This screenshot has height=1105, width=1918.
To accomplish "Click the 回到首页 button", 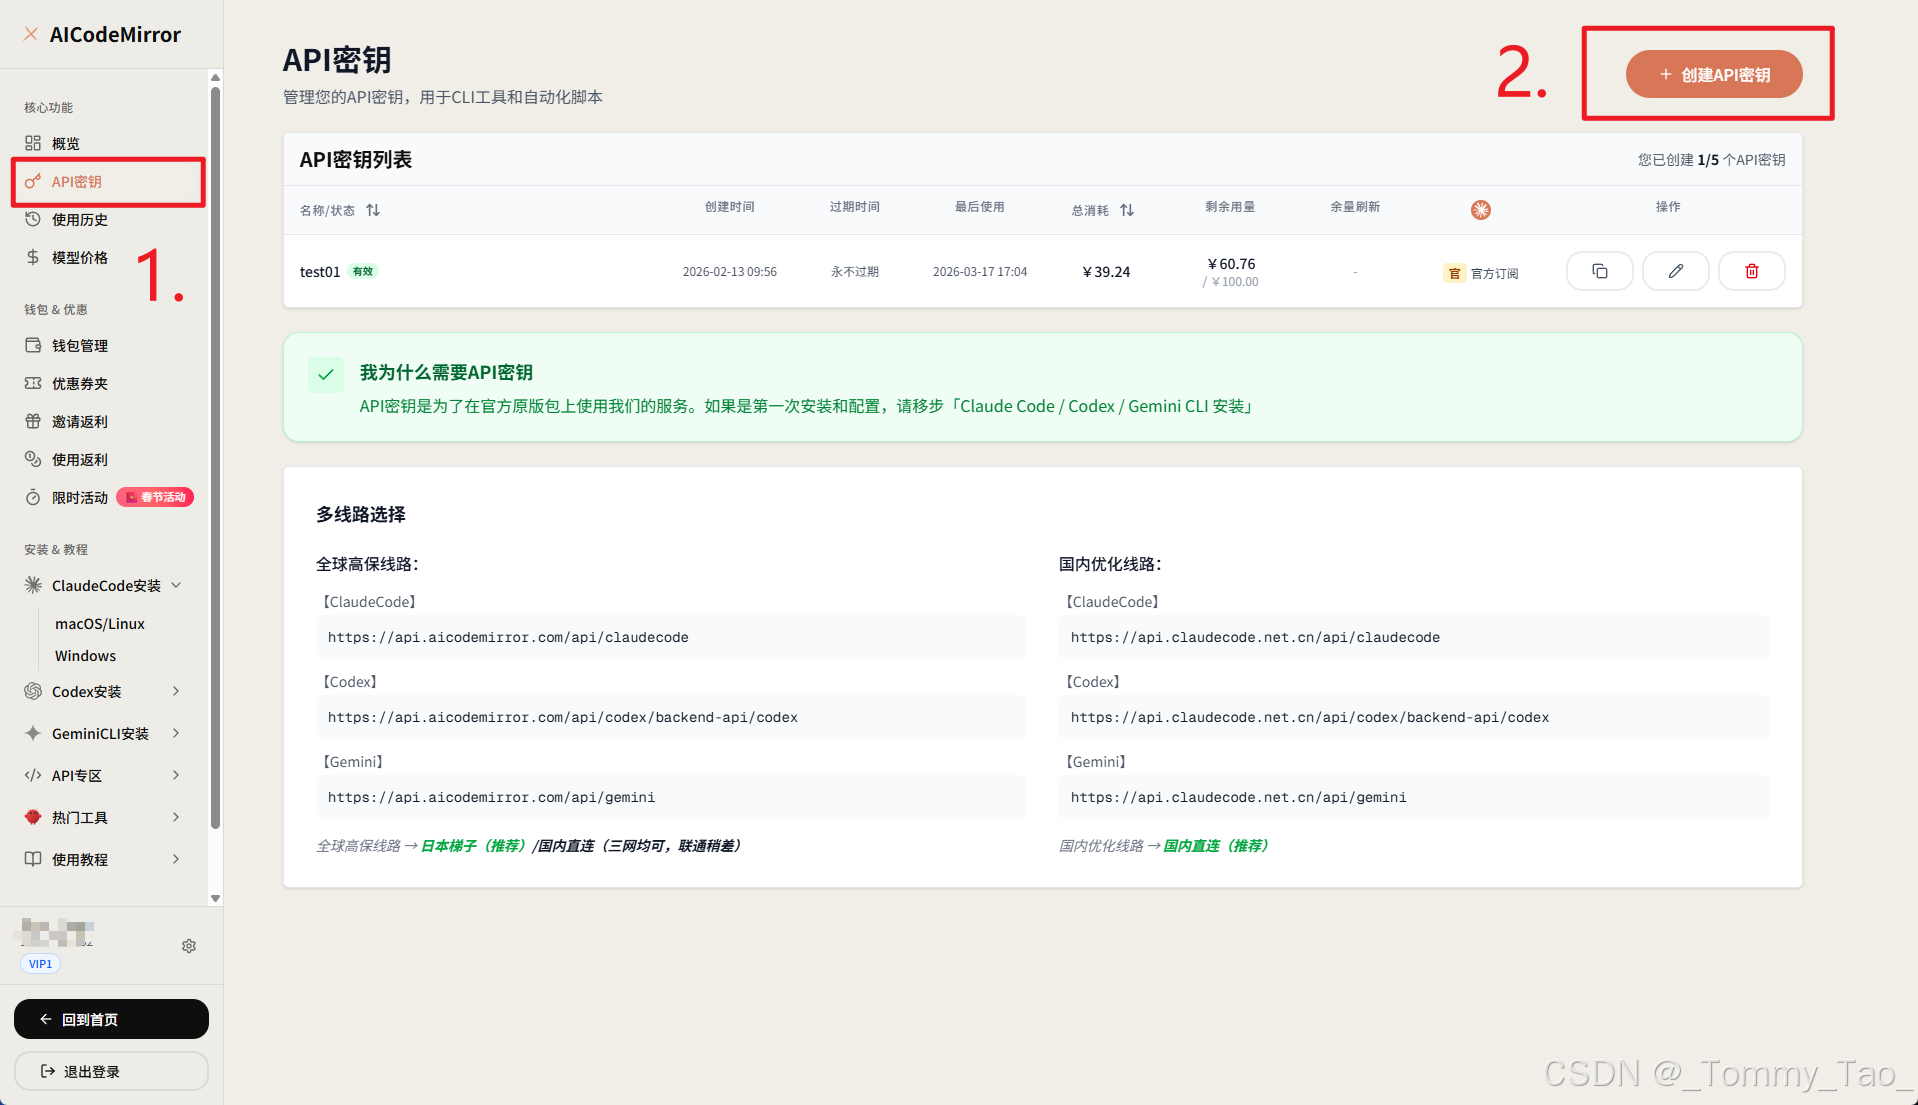I will pyautogui.click(x=111, y=1019).
